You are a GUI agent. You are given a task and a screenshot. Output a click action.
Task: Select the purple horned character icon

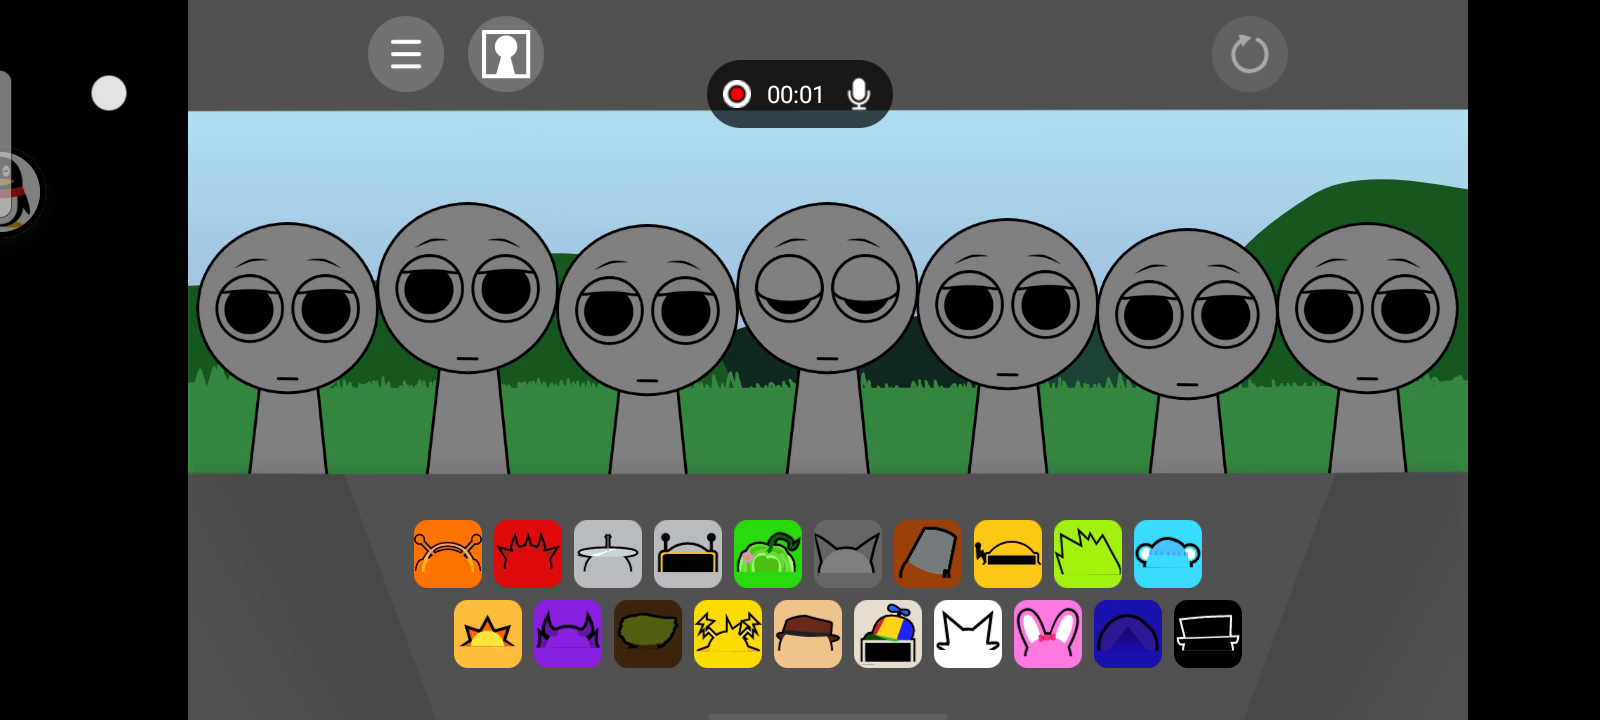click(568, 634)
